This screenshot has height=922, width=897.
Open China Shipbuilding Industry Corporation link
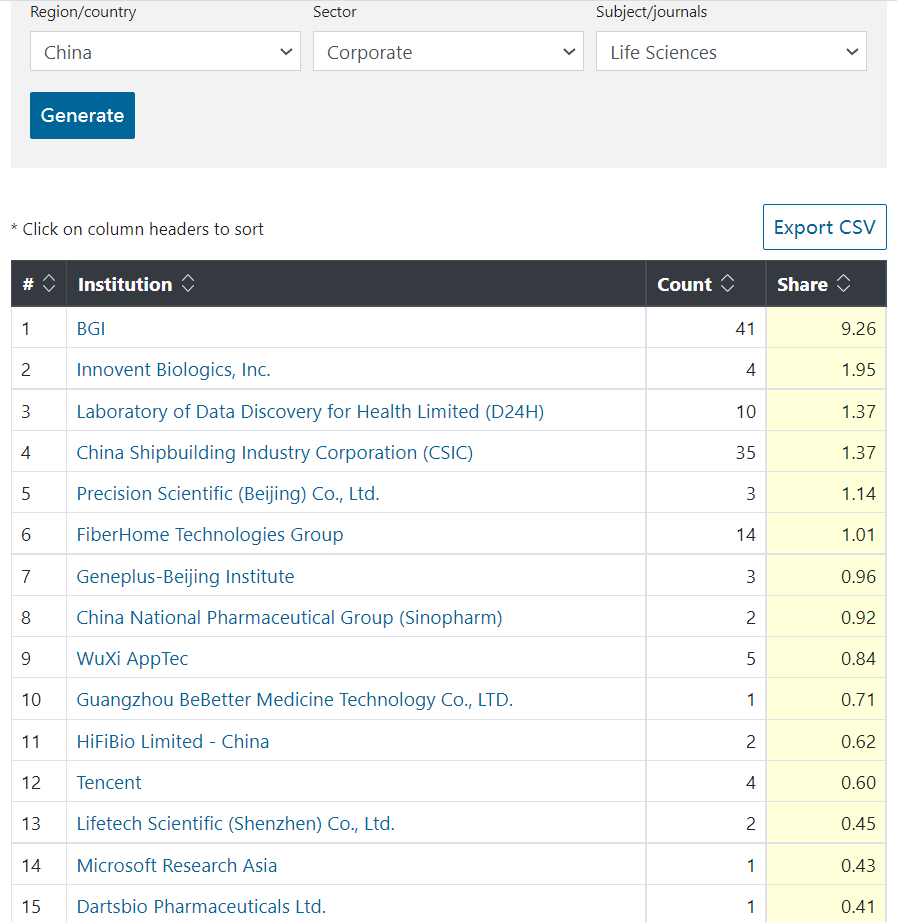pyautogui.click(x=275, y=453)
